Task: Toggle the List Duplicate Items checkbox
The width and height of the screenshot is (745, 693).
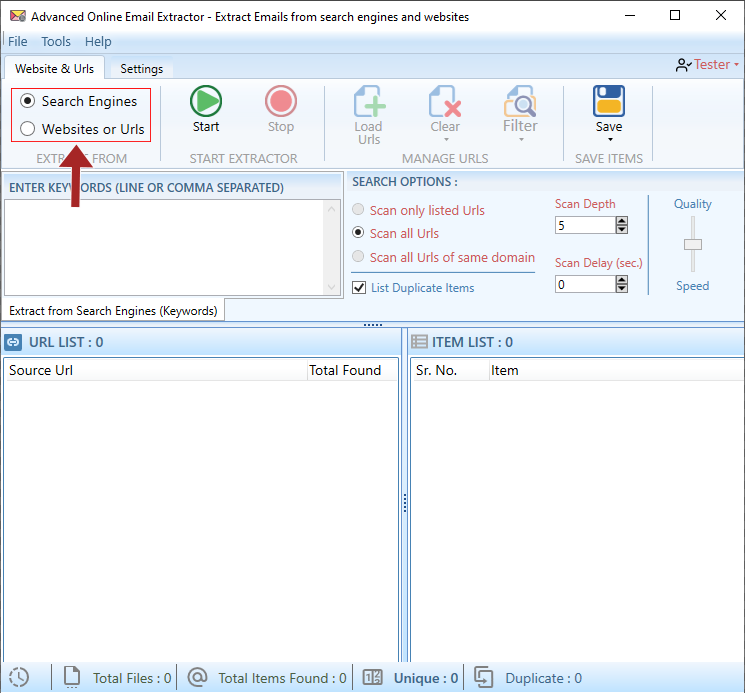Action: point(359,288)
